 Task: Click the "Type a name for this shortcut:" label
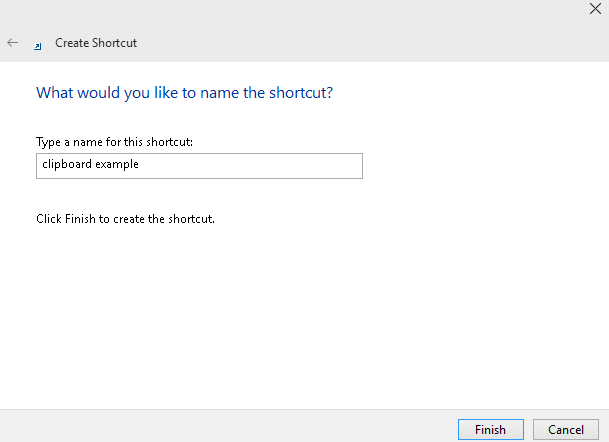114,142
